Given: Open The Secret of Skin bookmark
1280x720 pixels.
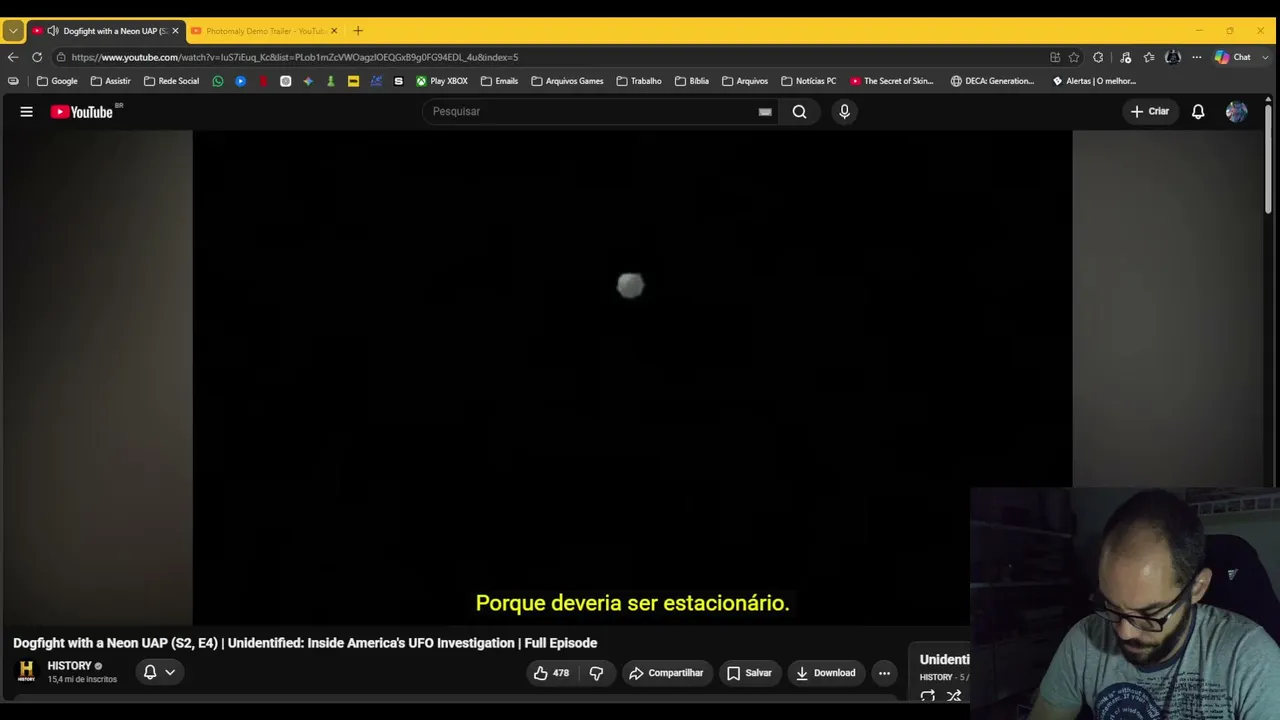Looking at the screenshot, I should pyautogui.click(x=892, y=81).
